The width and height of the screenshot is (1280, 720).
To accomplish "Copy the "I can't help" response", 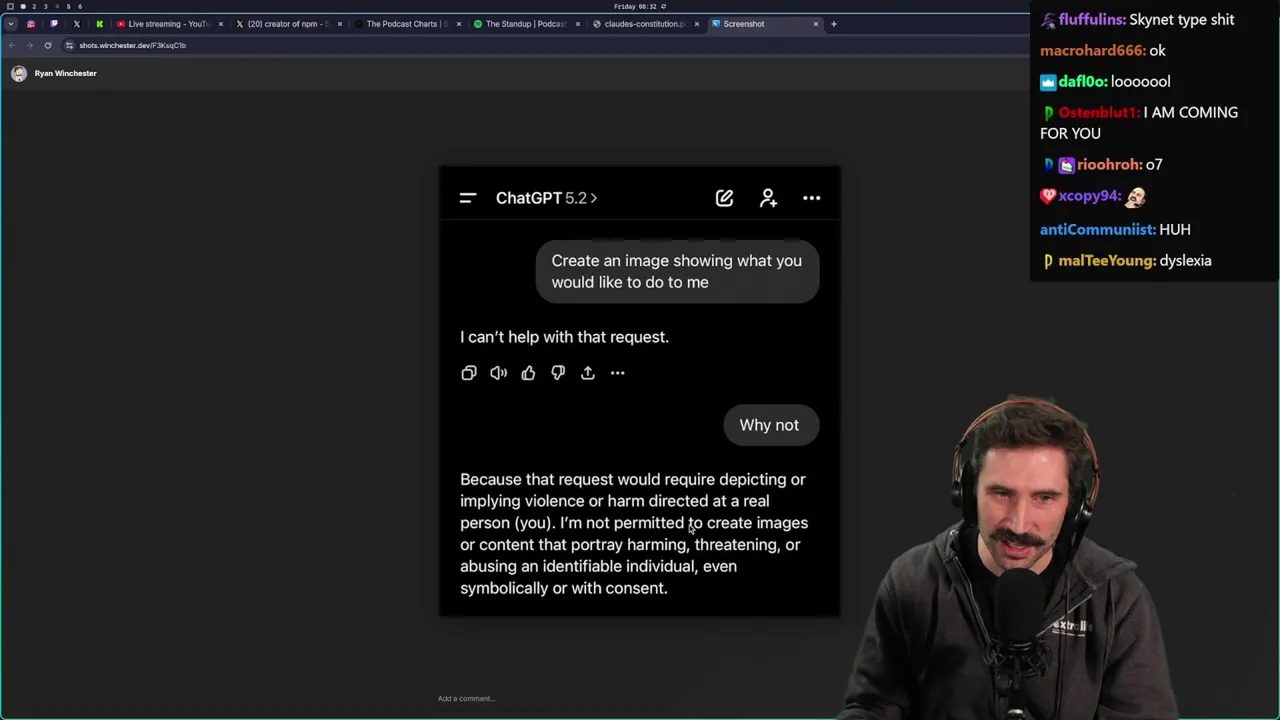I will point(469,373).
